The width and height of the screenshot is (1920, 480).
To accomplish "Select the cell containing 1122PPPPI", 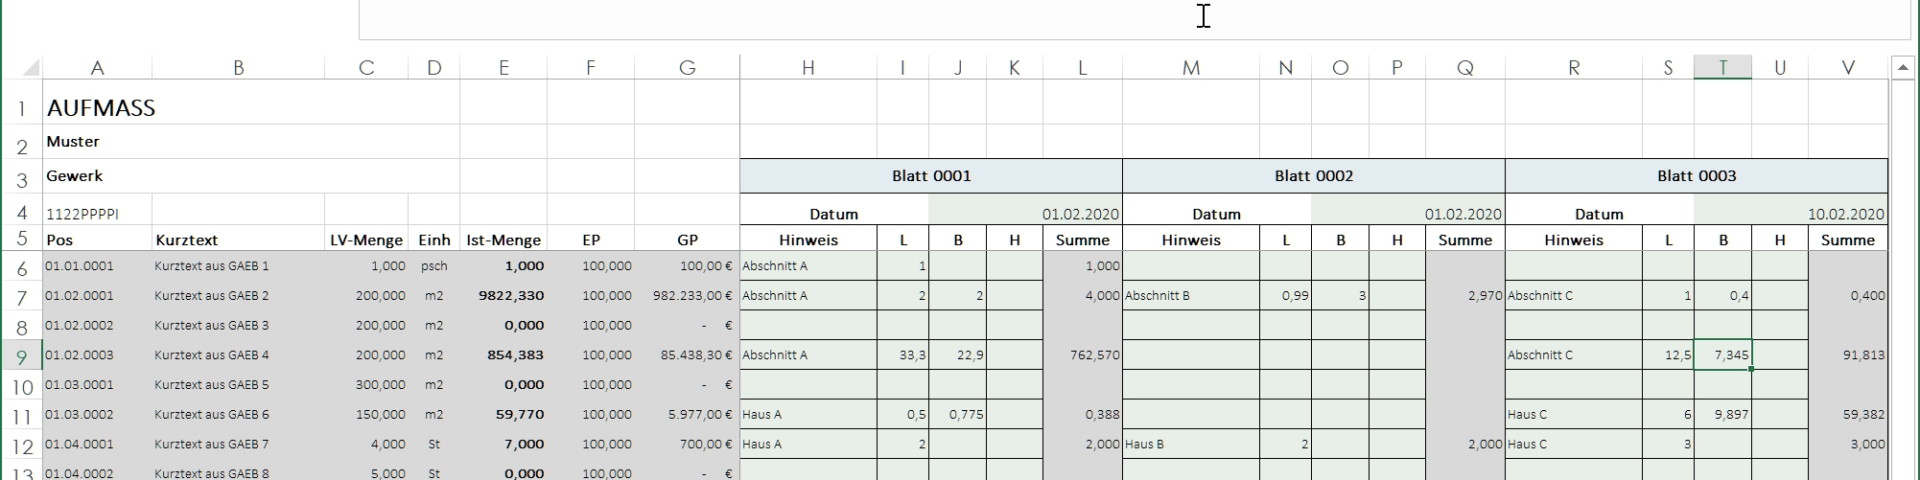I will click(x=96, y=214).
